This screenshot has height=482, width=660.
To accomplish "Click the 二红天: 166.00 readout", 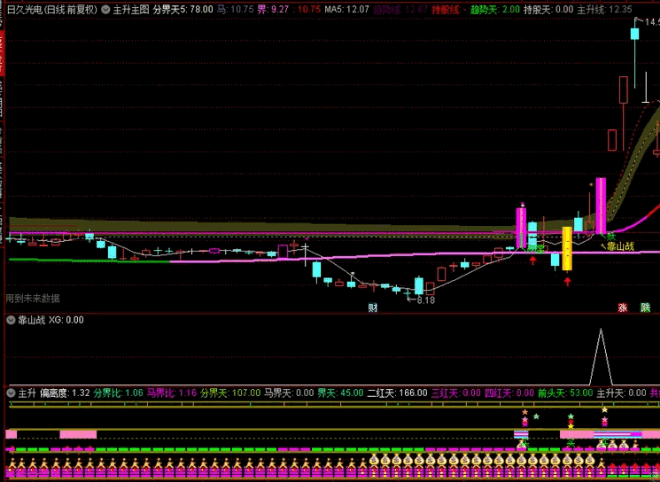I will [397, 393].
